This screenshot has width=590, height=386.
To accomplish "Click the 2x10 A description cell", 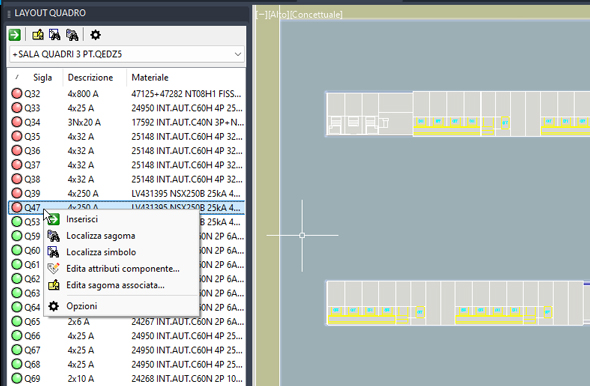I will 81,378.
